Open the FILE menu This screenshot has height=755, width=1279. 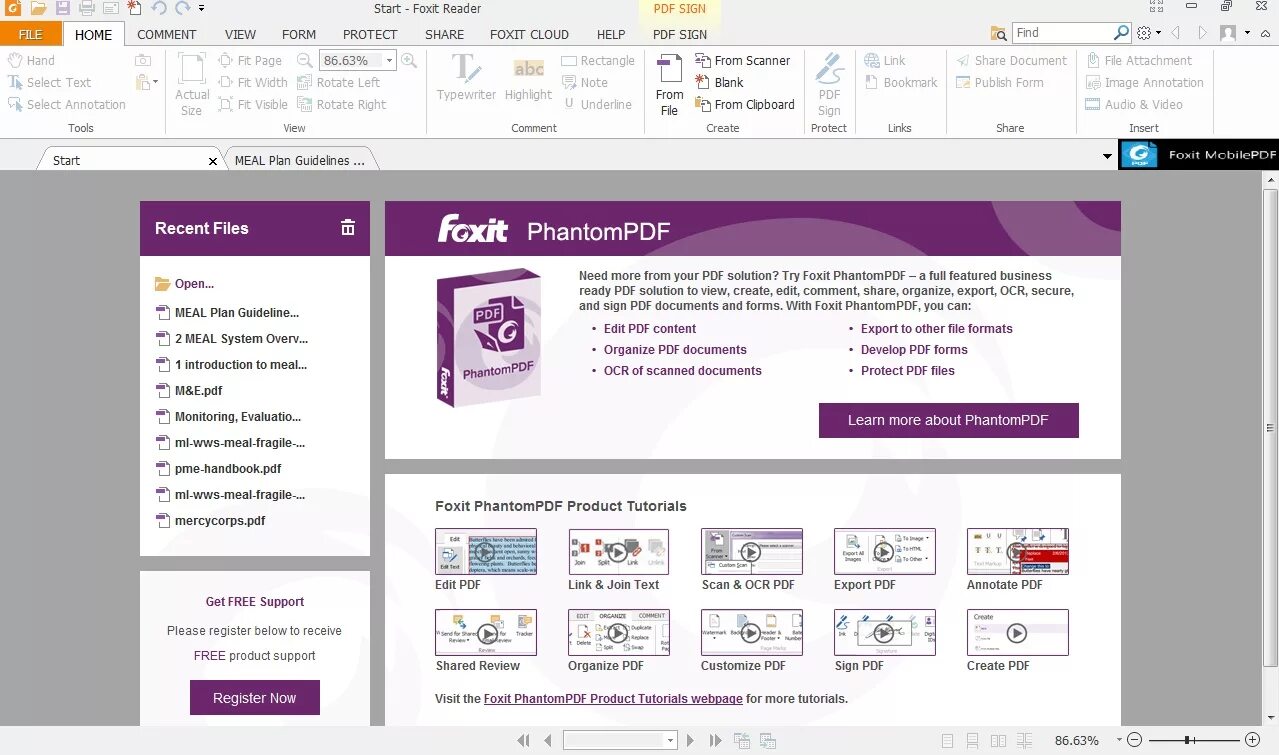point(31,34)
